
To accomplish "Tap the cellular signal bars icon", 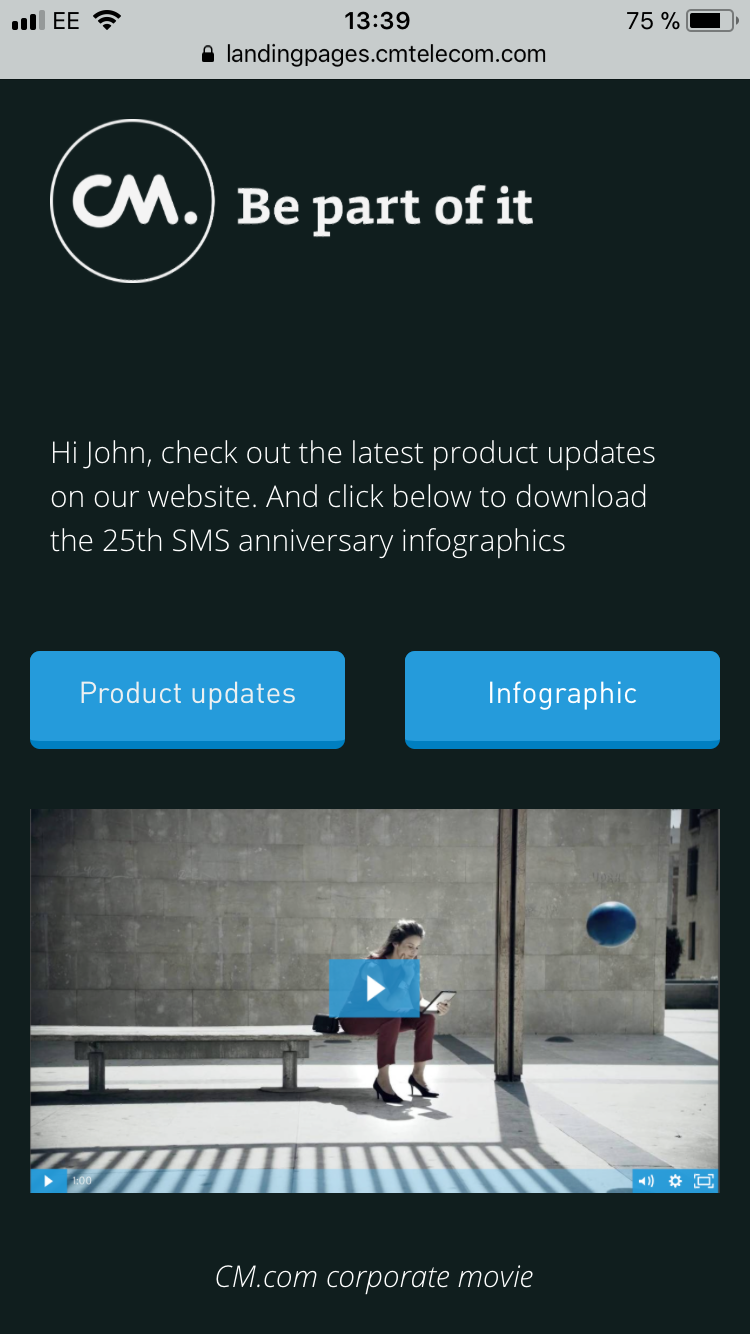I will click(x=29, y=21).
